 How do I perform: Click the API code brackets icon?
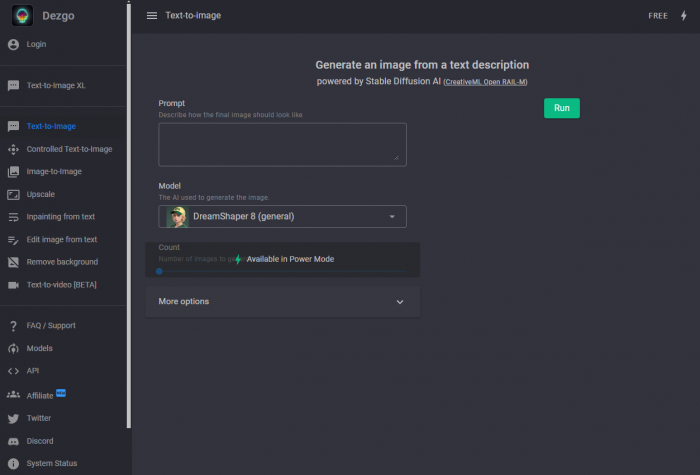(x=13, y=371)
